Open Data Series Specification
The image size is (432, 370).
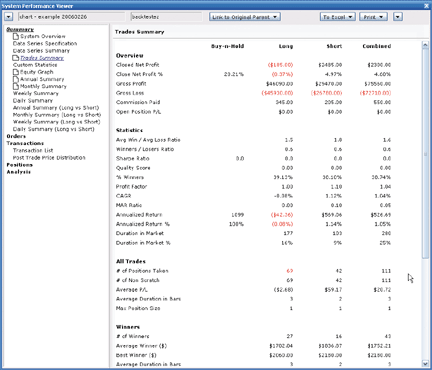(45, 43)
